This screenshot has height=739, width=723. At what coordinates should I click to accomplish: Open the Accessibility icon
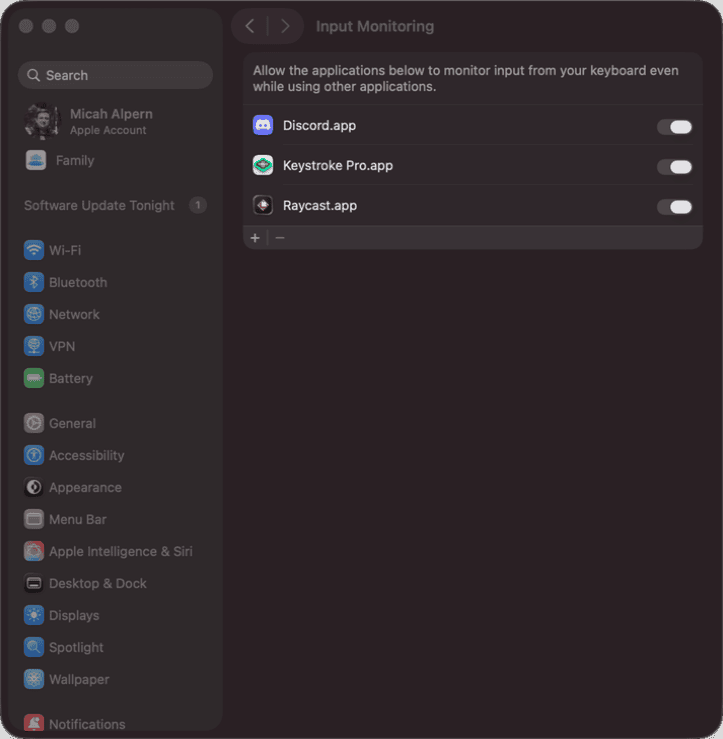point(34,455)
